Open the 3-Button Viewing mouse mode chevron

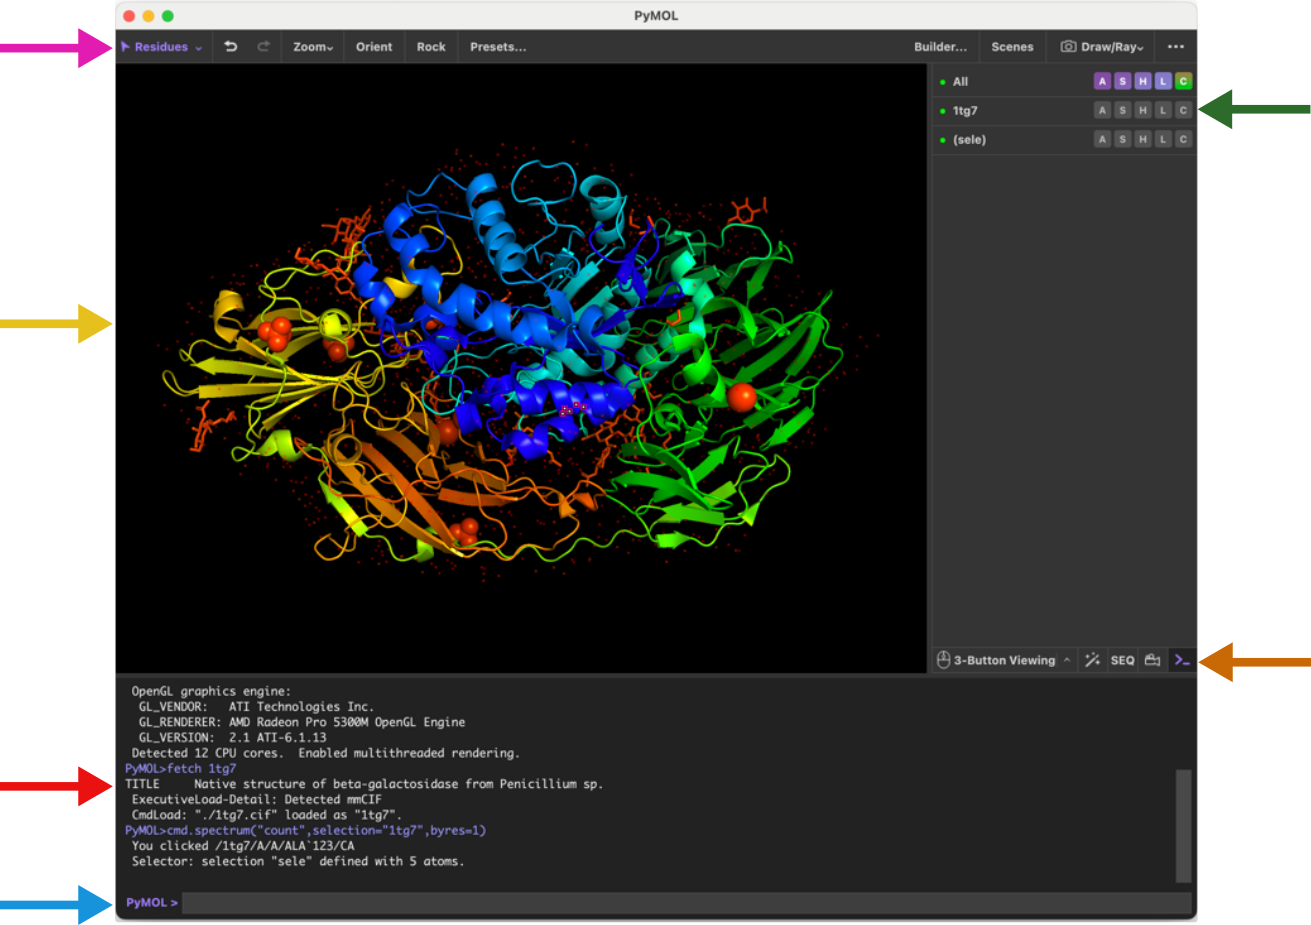pyautogui.click(x=1068, y=660)
